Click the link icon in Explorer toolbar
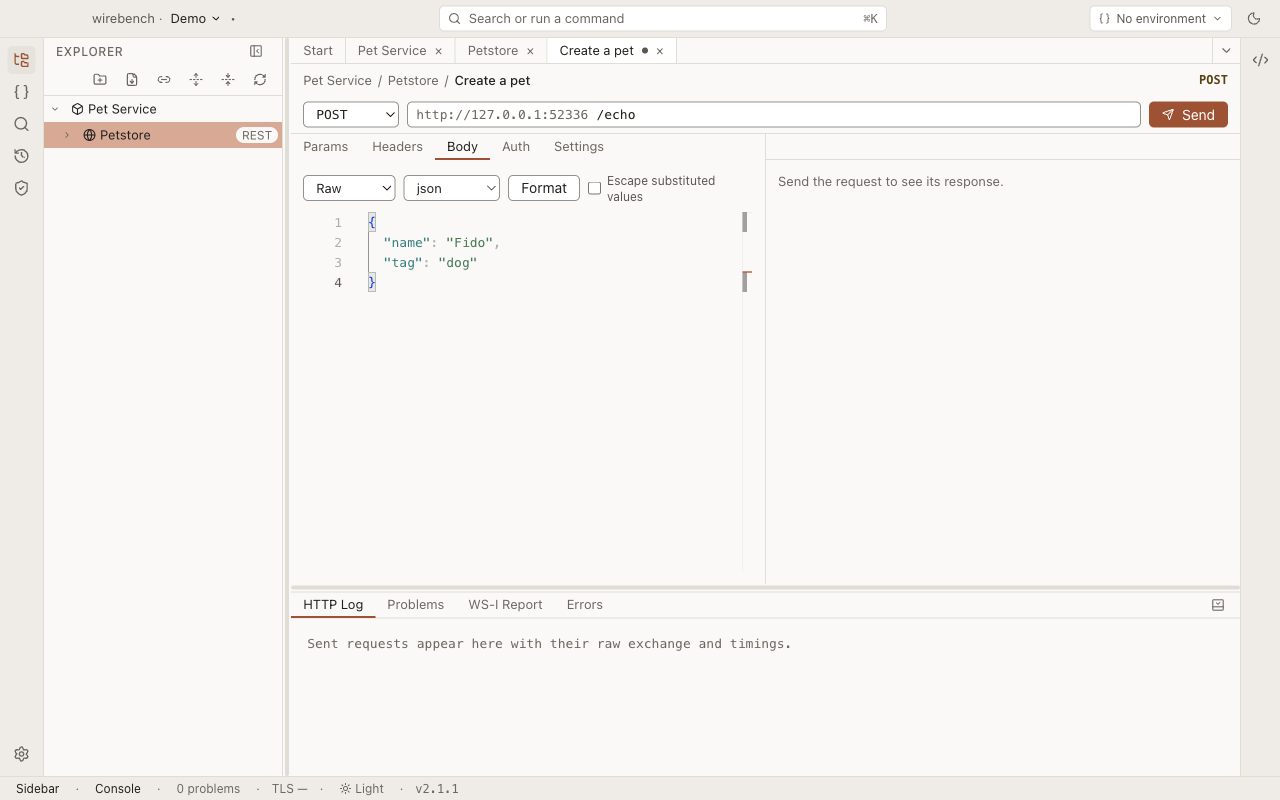Screen dimensions: 1280x800 pos(164,80)
